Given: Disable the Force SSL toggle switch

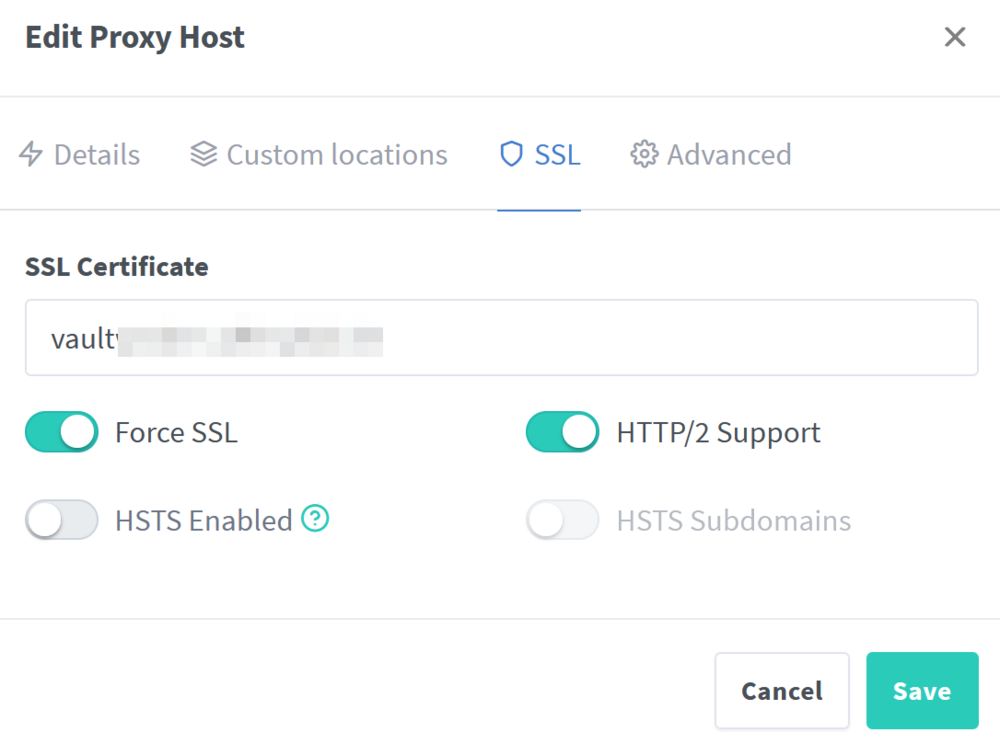Looking at the screenshot, I should click(62, 432).
